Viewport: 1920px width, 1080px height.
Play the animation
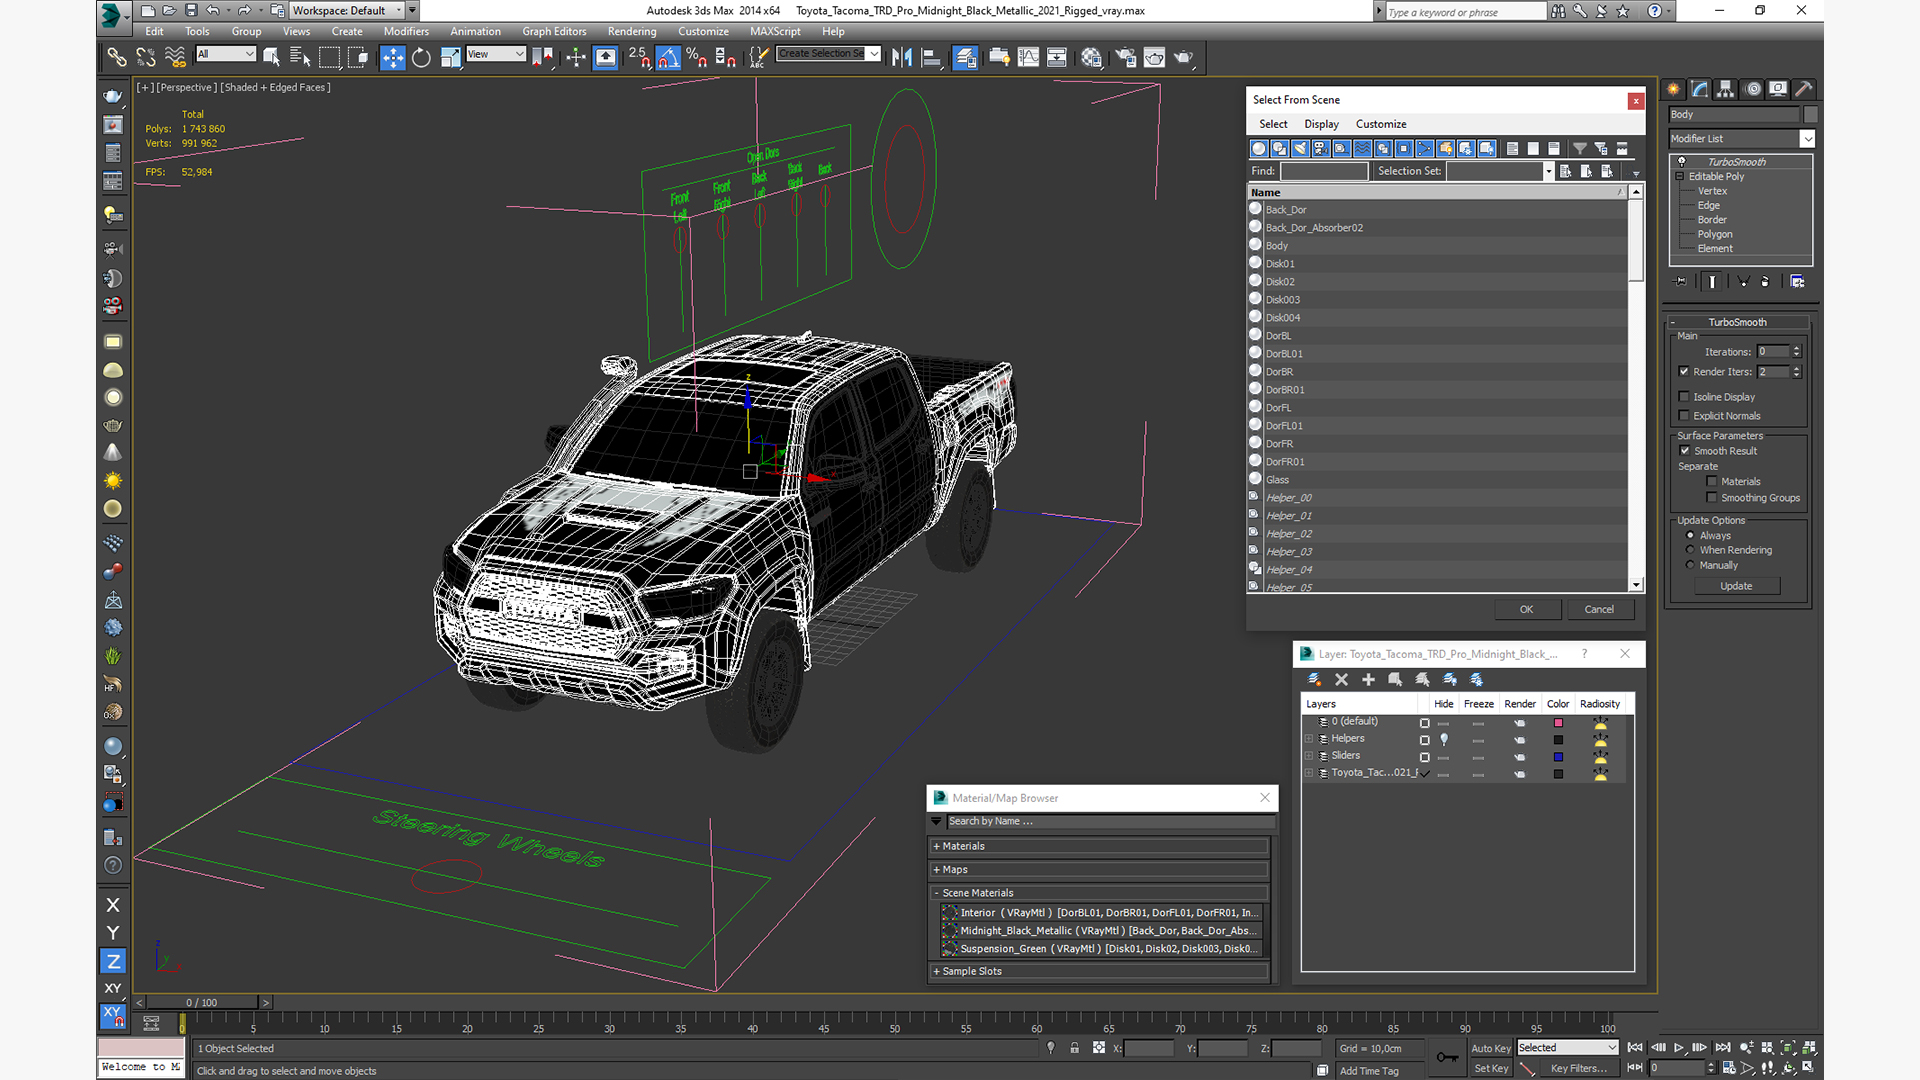point(1678,1047)
